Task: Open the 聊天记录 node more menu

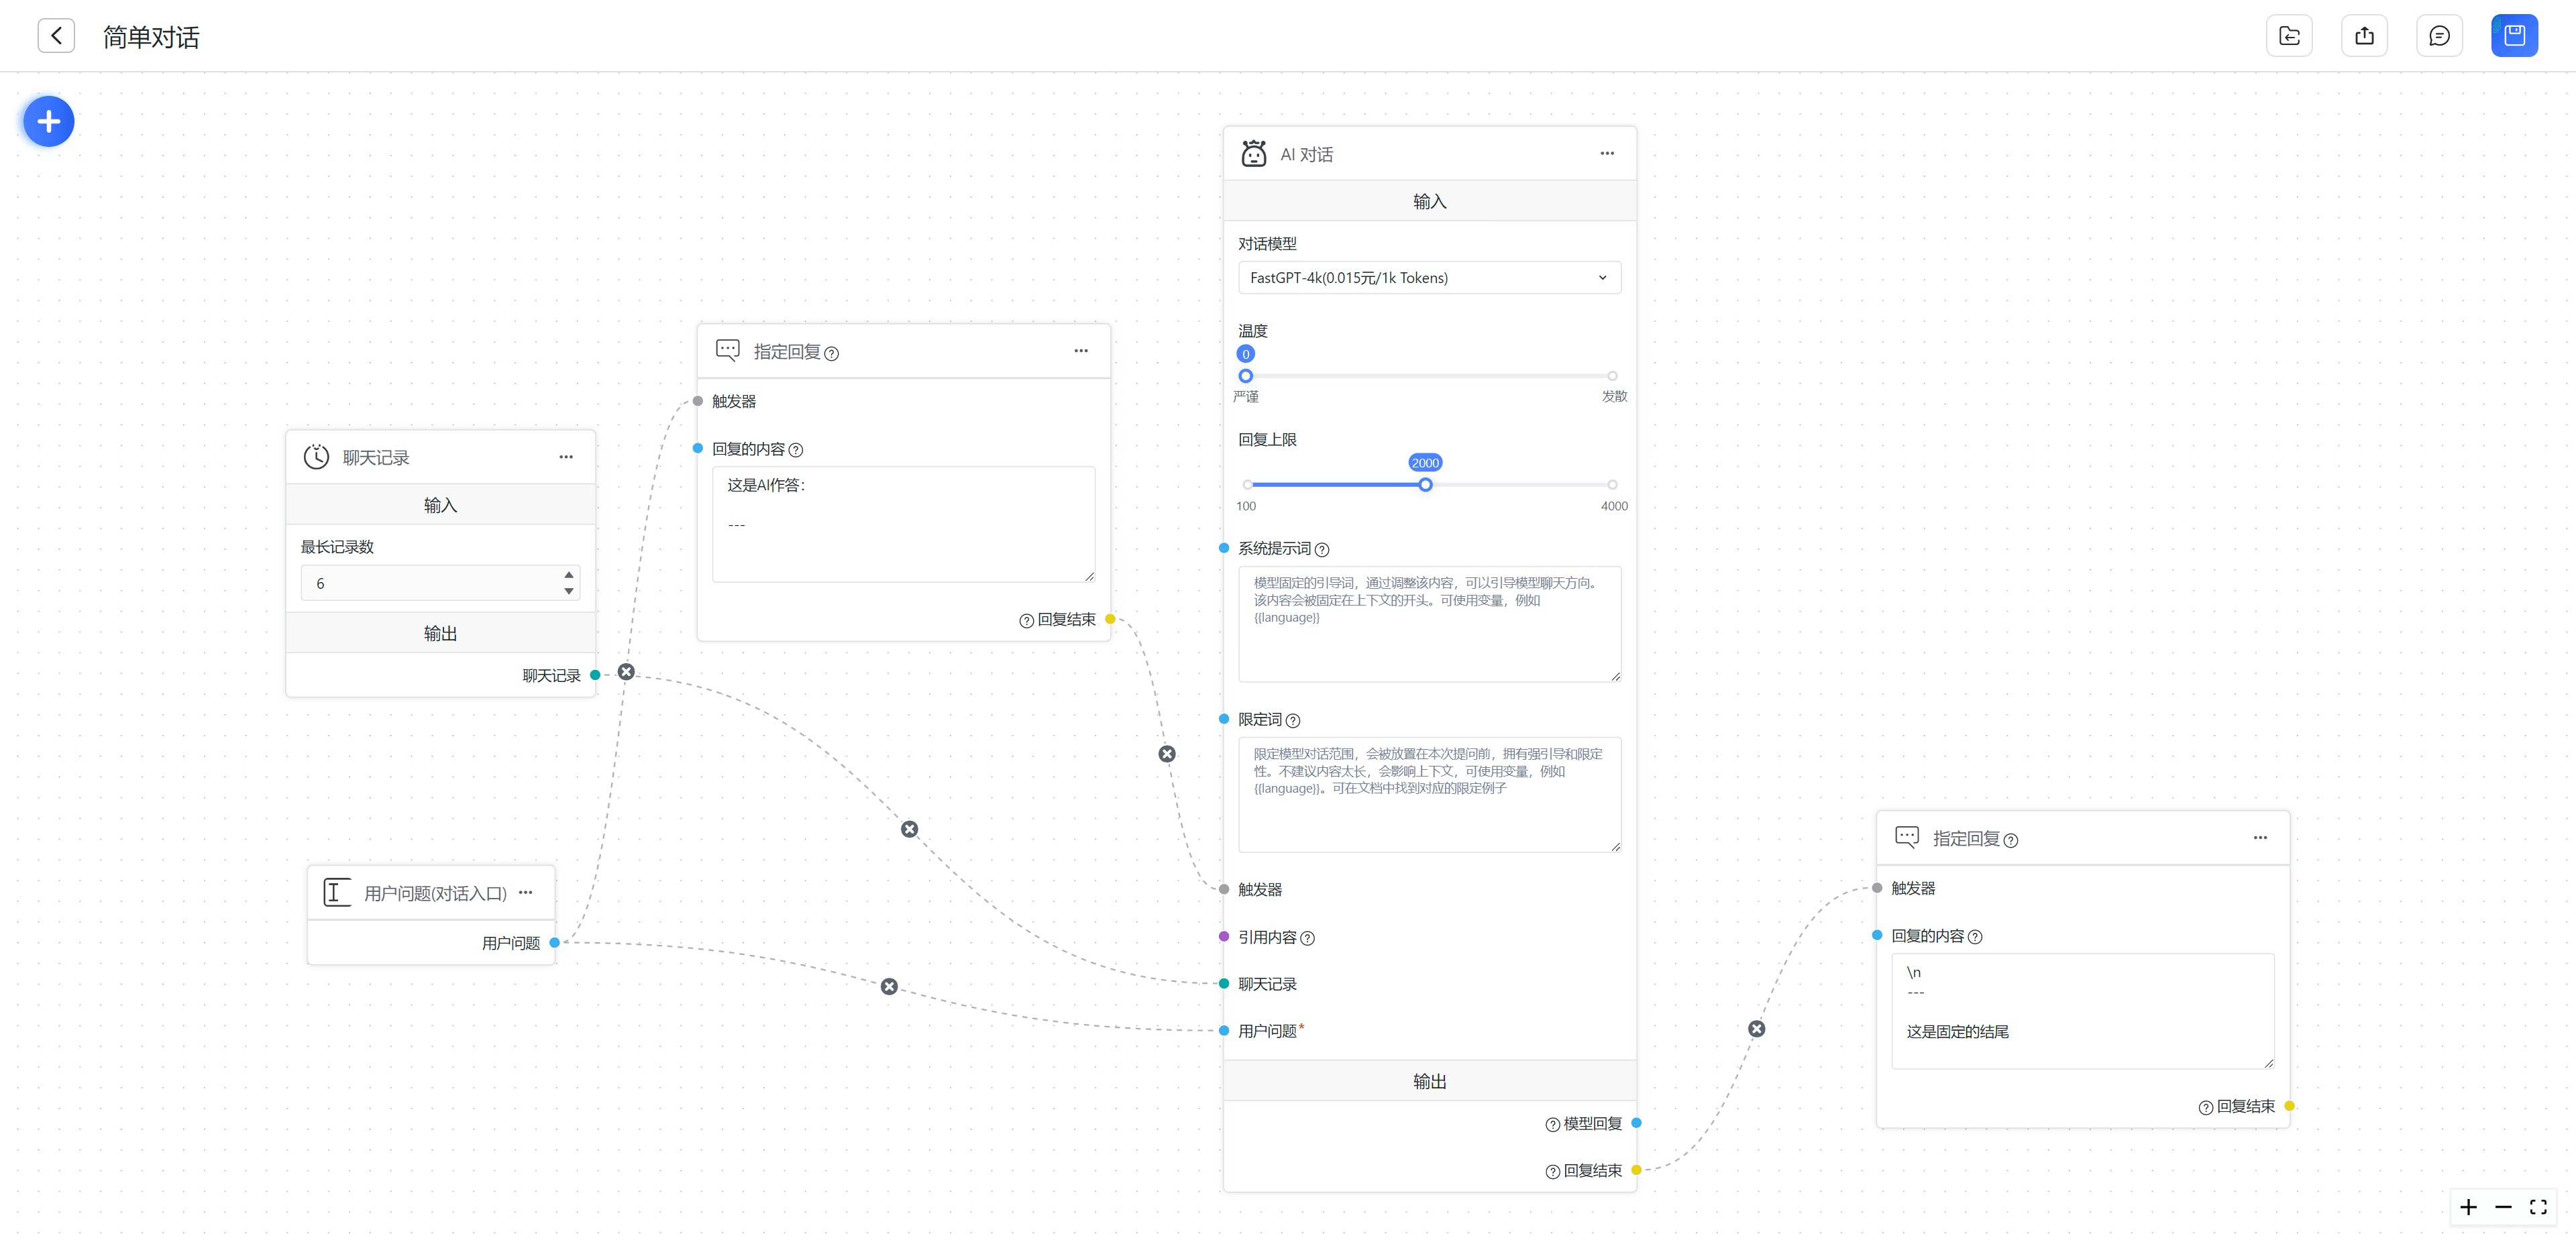Action: 566,457
